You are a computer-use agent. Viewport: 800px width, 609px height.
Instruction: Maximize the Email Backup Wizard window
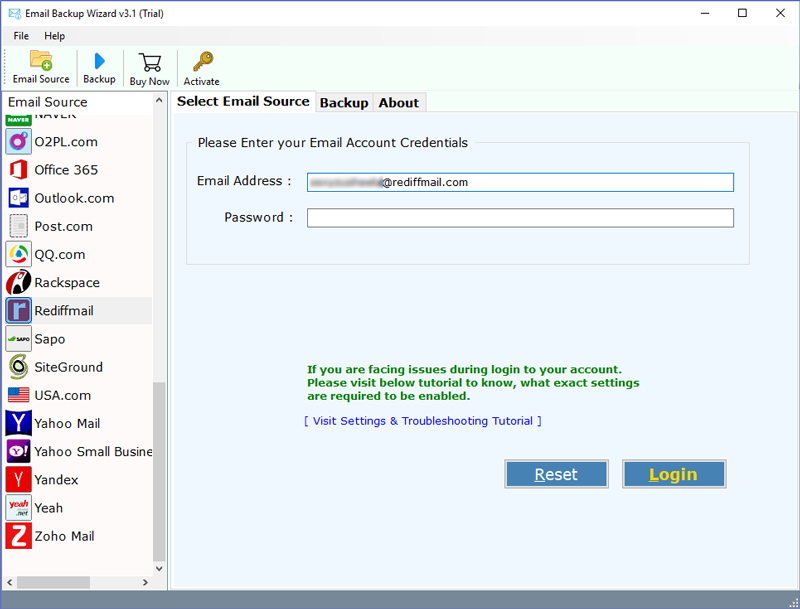tap(742, 13)
